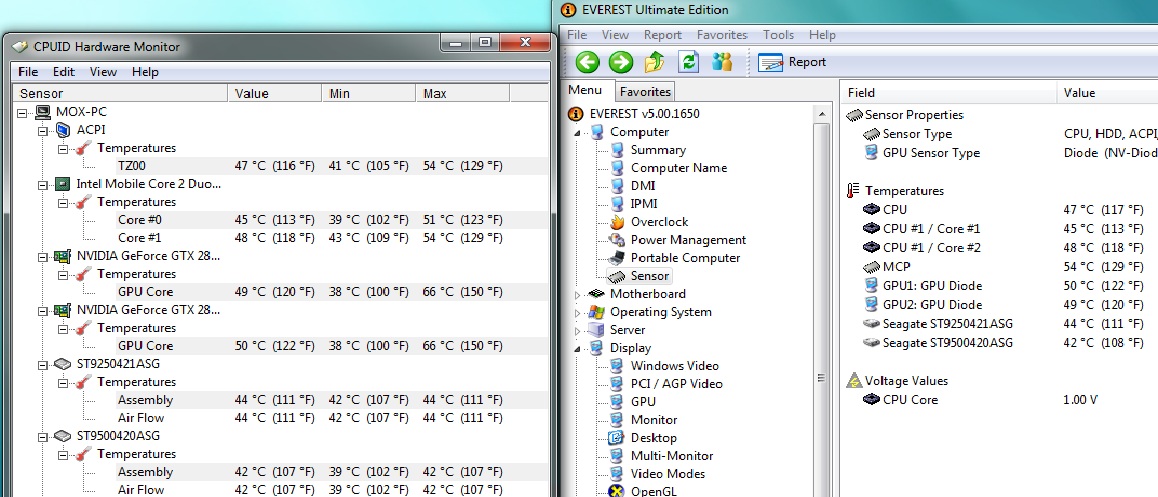This screenshot has height=497, width=1158.
Task: Collapse the ST9250421ASG drive node
Action: pyautogui.click(x=43, y=364)
